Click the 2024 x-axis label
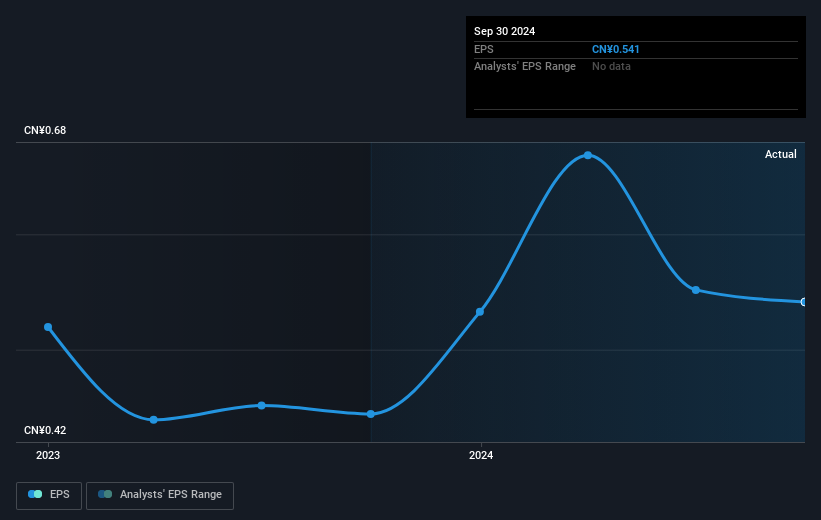This screenshot has width=821, height=520. (x=481, y=456)
